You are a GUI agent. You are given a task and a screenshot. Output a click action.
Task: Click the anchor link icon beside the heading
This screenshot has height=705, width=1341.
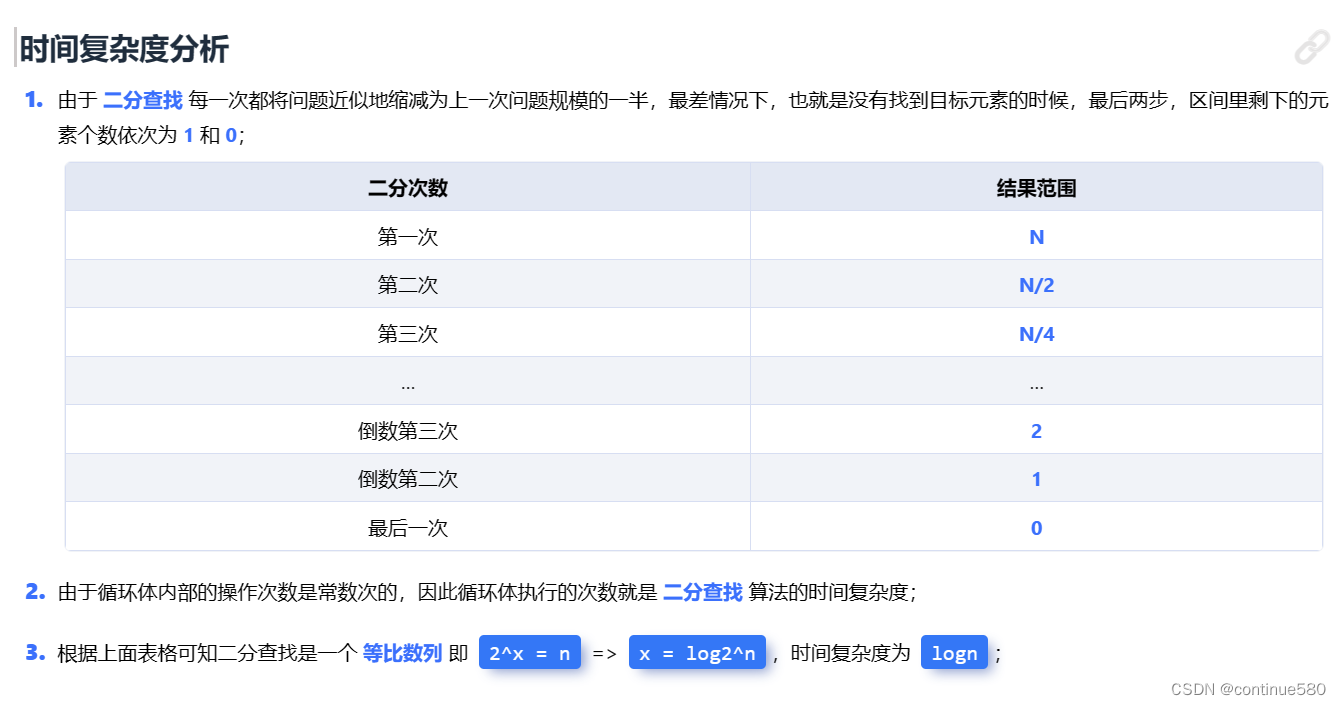1311,47
